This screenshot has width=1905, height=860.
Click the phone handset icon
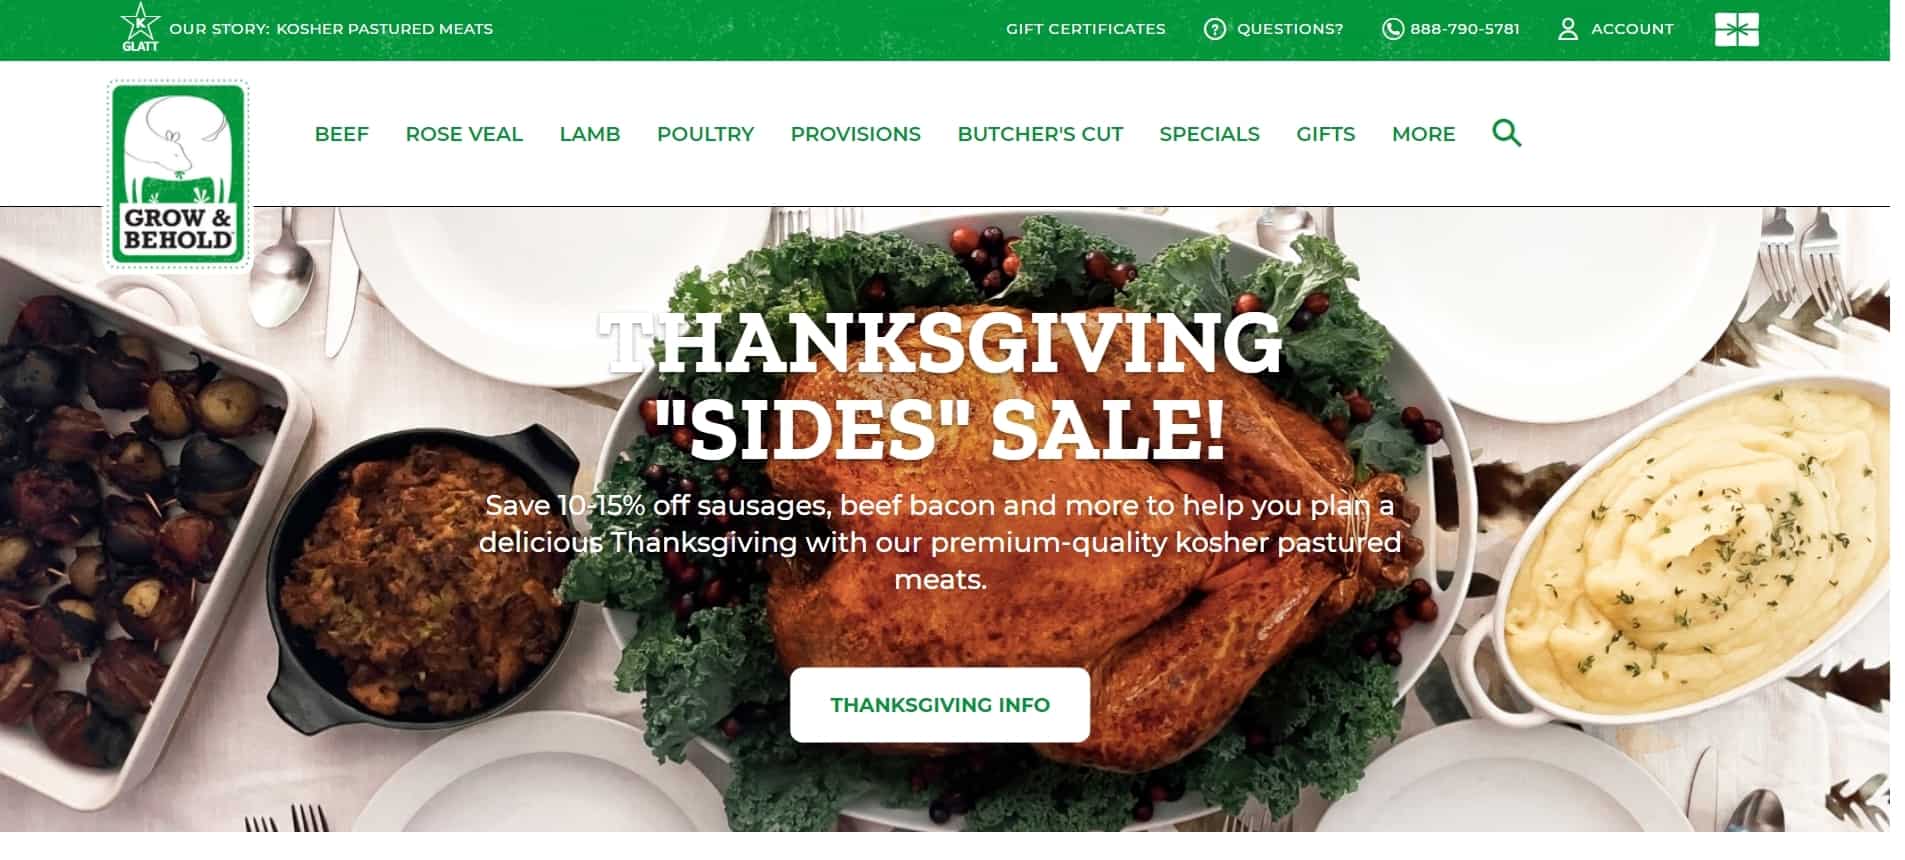pyautogui.click(x=1392, y=29)
